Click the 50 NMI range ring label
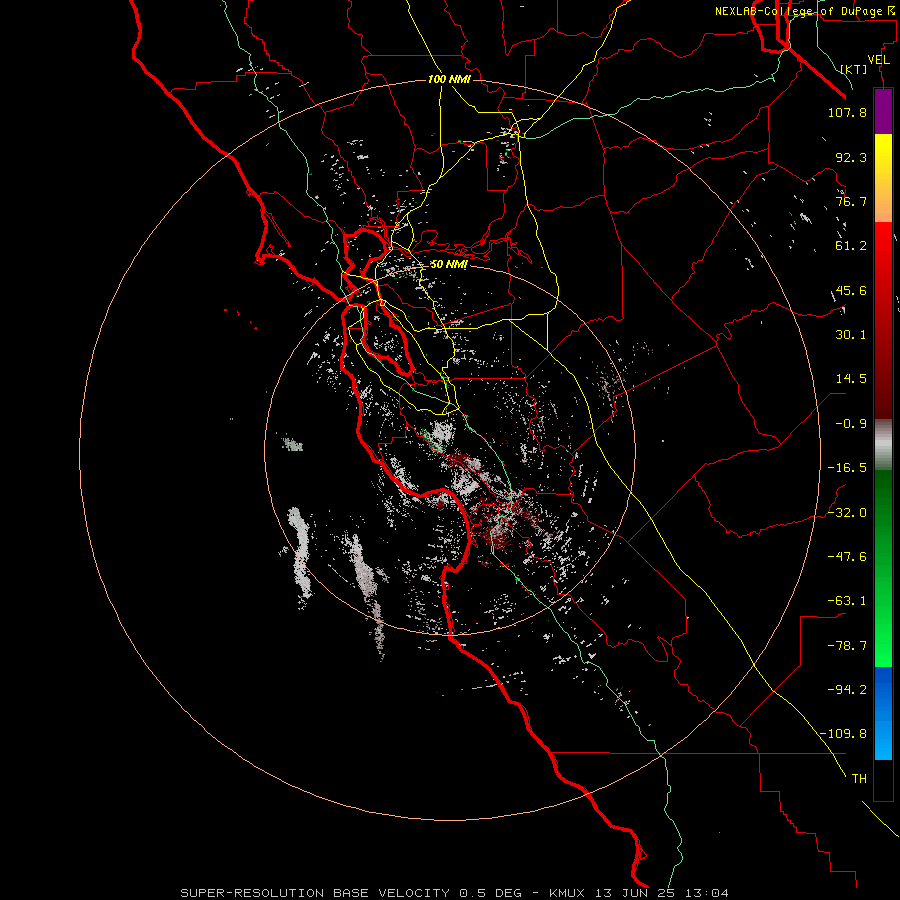This screenshot has height=900, width=900. [449, 265]
